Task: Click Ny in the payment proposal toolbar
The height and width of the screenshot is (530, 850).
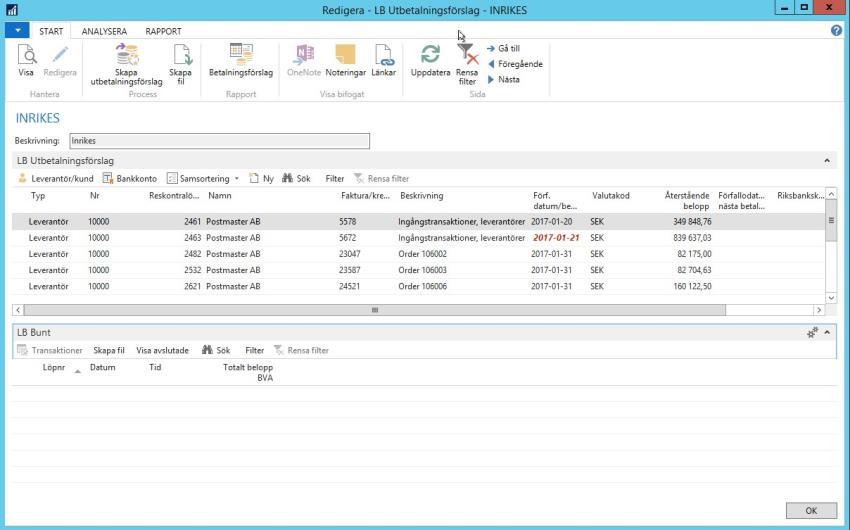Action: coord(261,178)
